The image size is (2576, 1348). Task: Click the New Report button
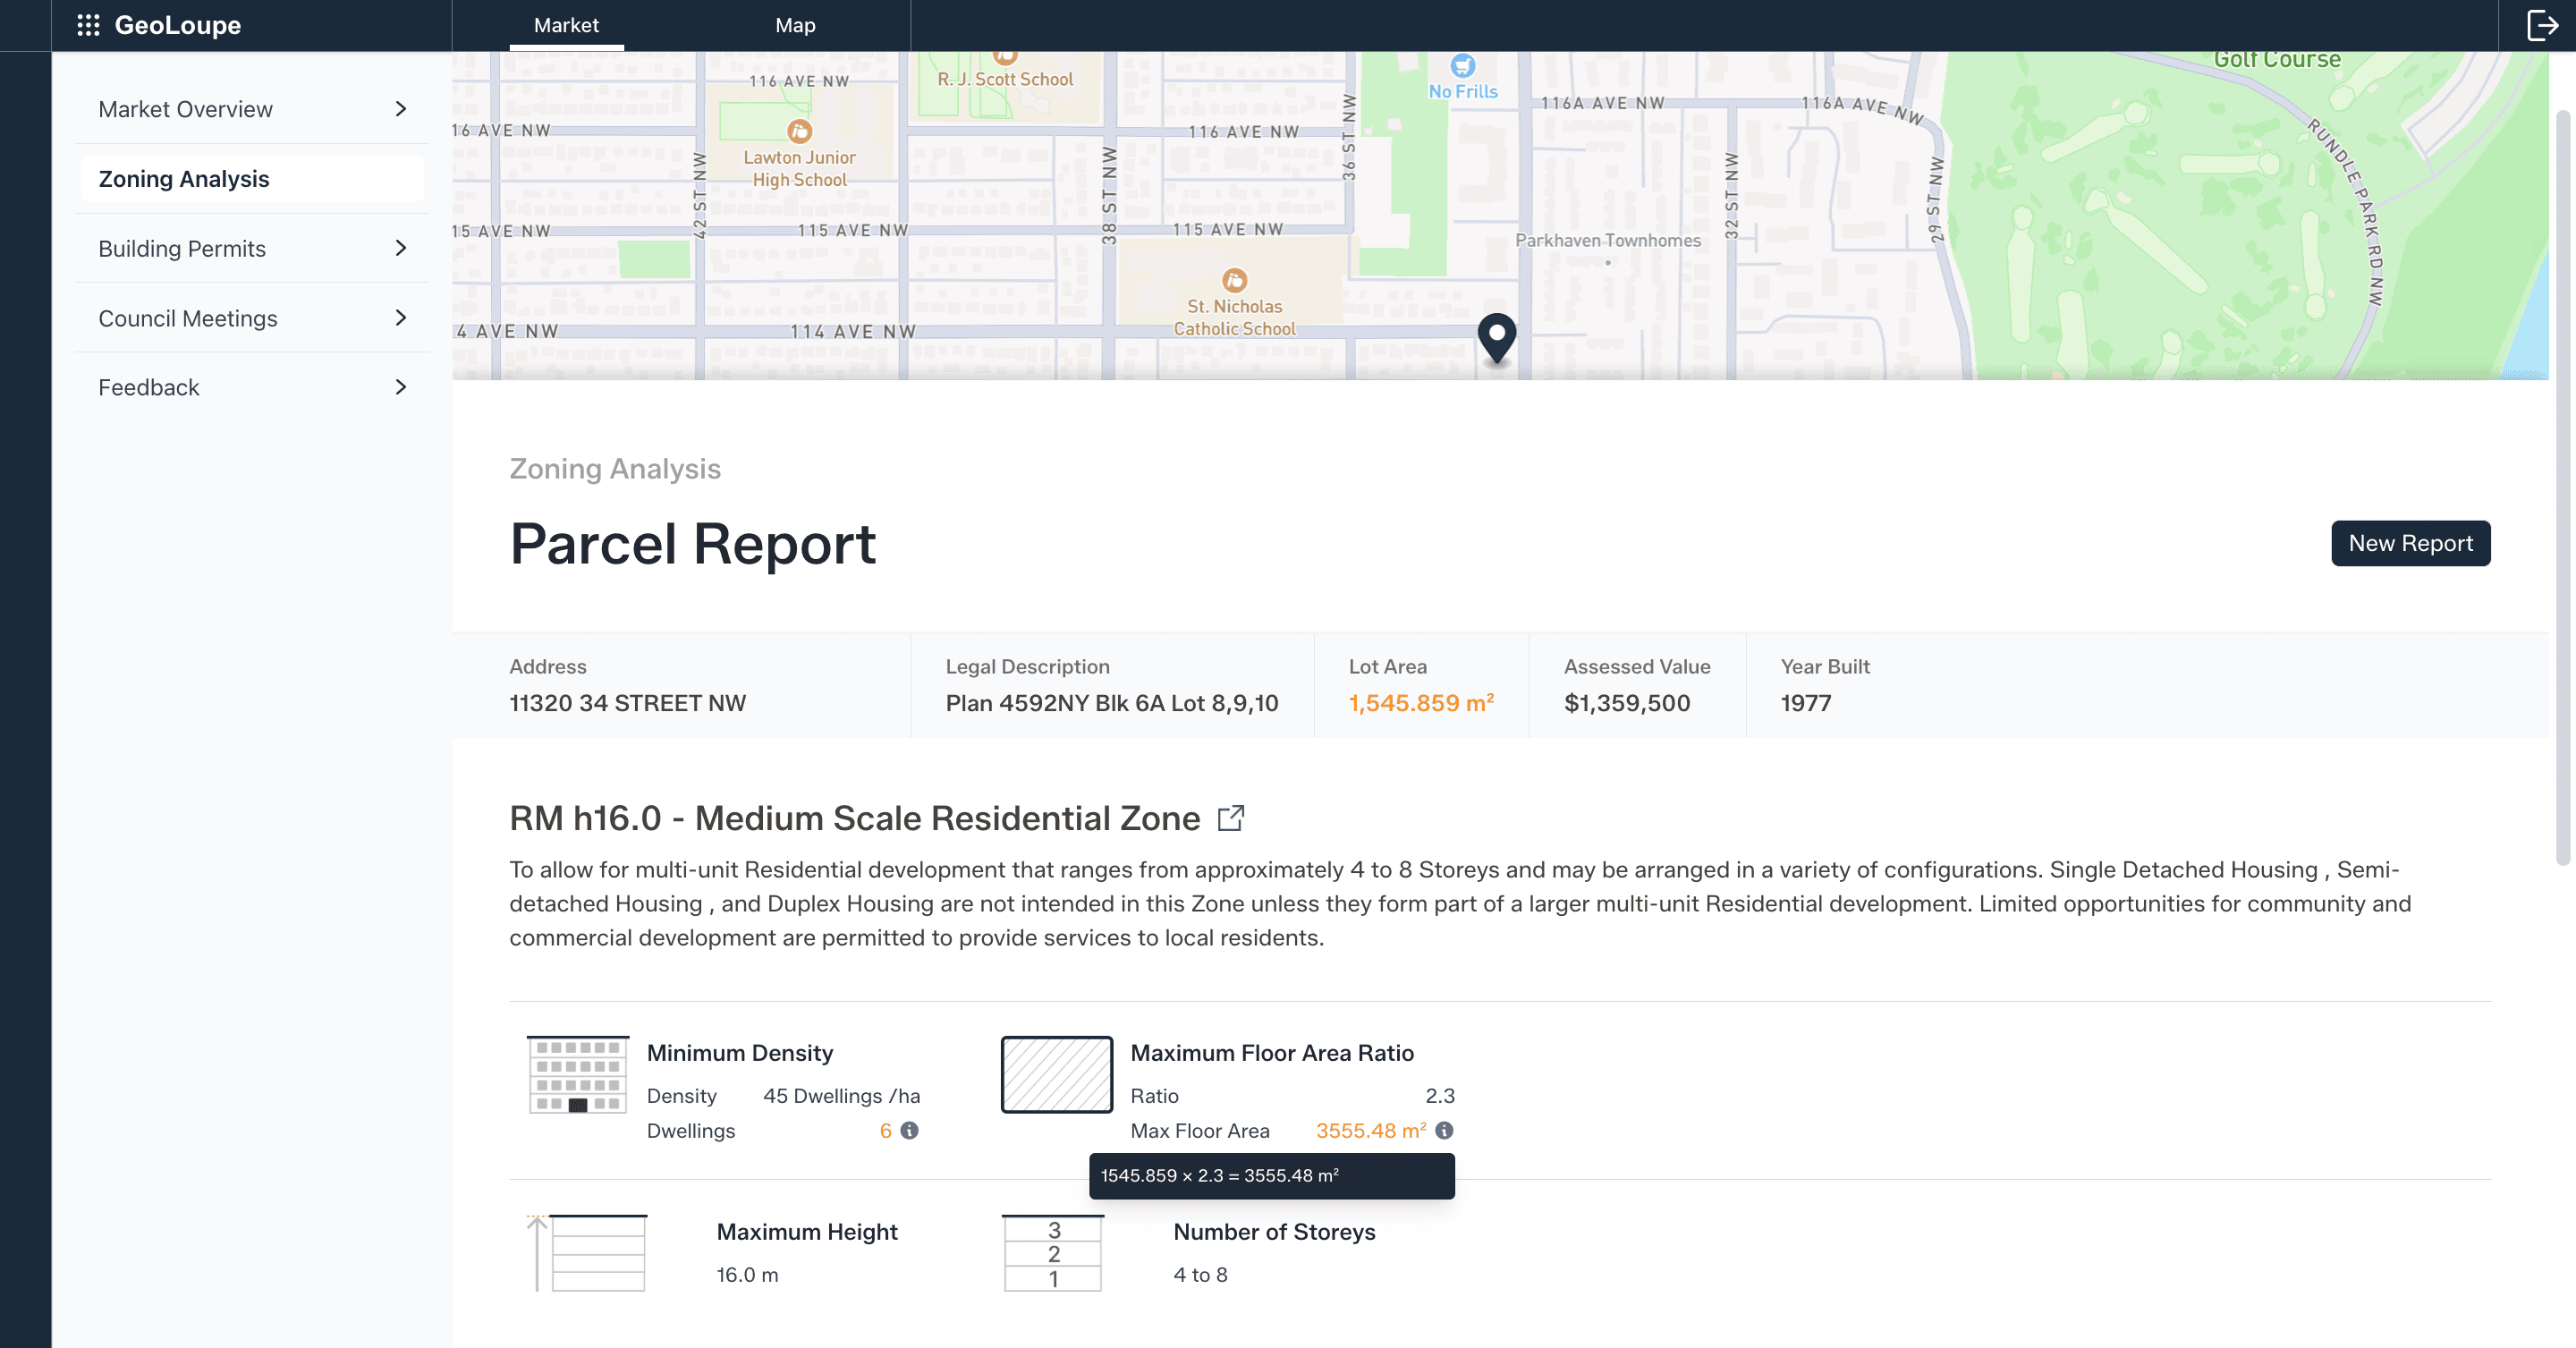(x=2410, y=543)
